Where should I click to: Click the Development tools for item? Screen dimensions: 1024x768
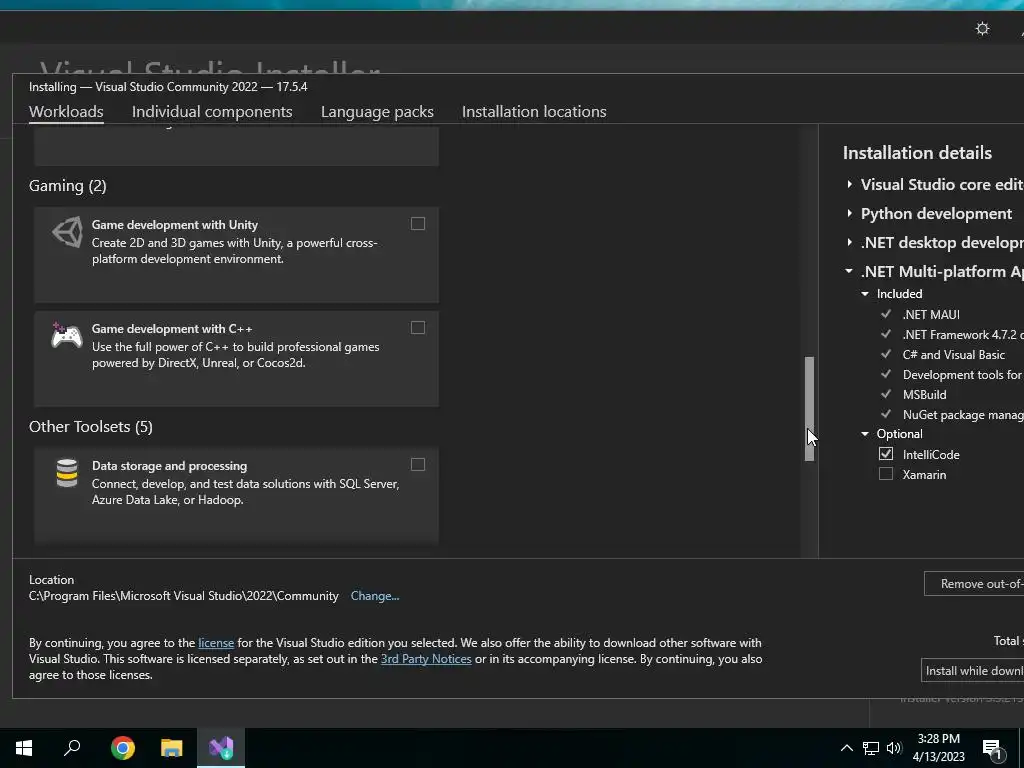(x=962, y=375)
